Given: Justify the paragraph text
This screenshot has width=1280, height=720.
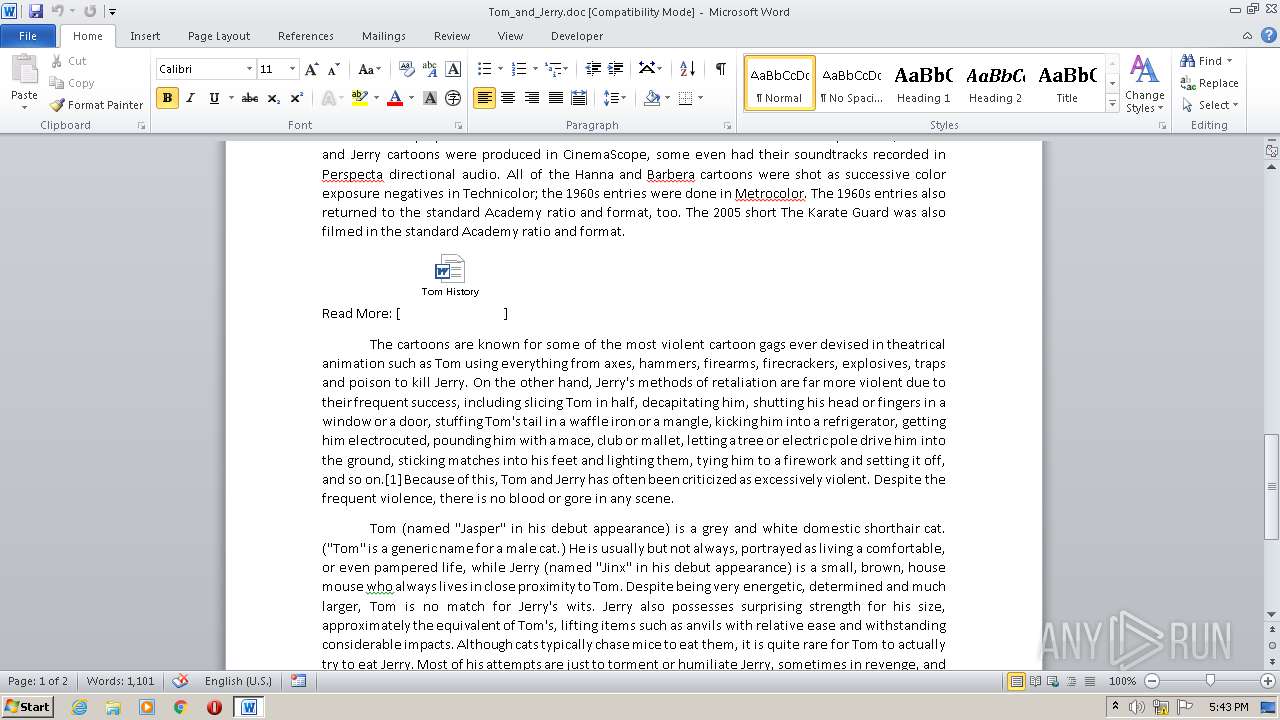Looking at the screenshot, I should pyautogui.click(x=555, y=98).
